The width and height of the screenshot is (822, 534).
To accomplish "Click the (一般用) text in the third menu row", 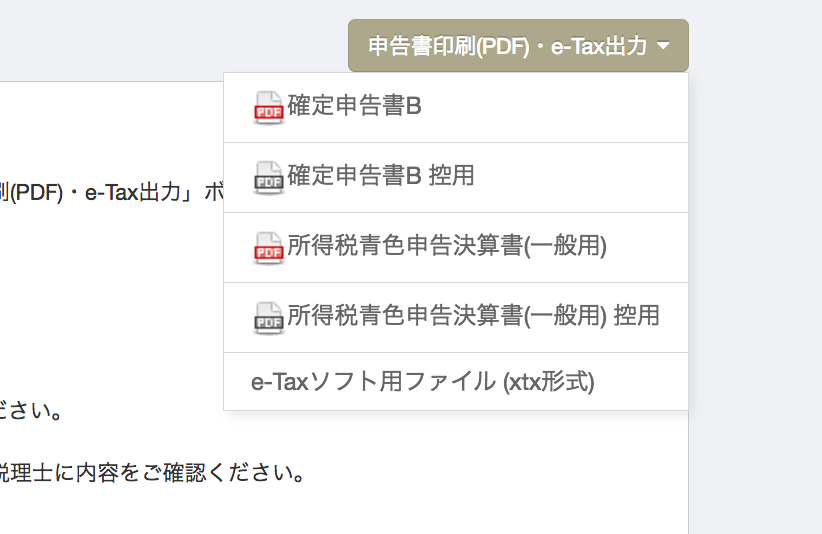I will pos(565,246).
